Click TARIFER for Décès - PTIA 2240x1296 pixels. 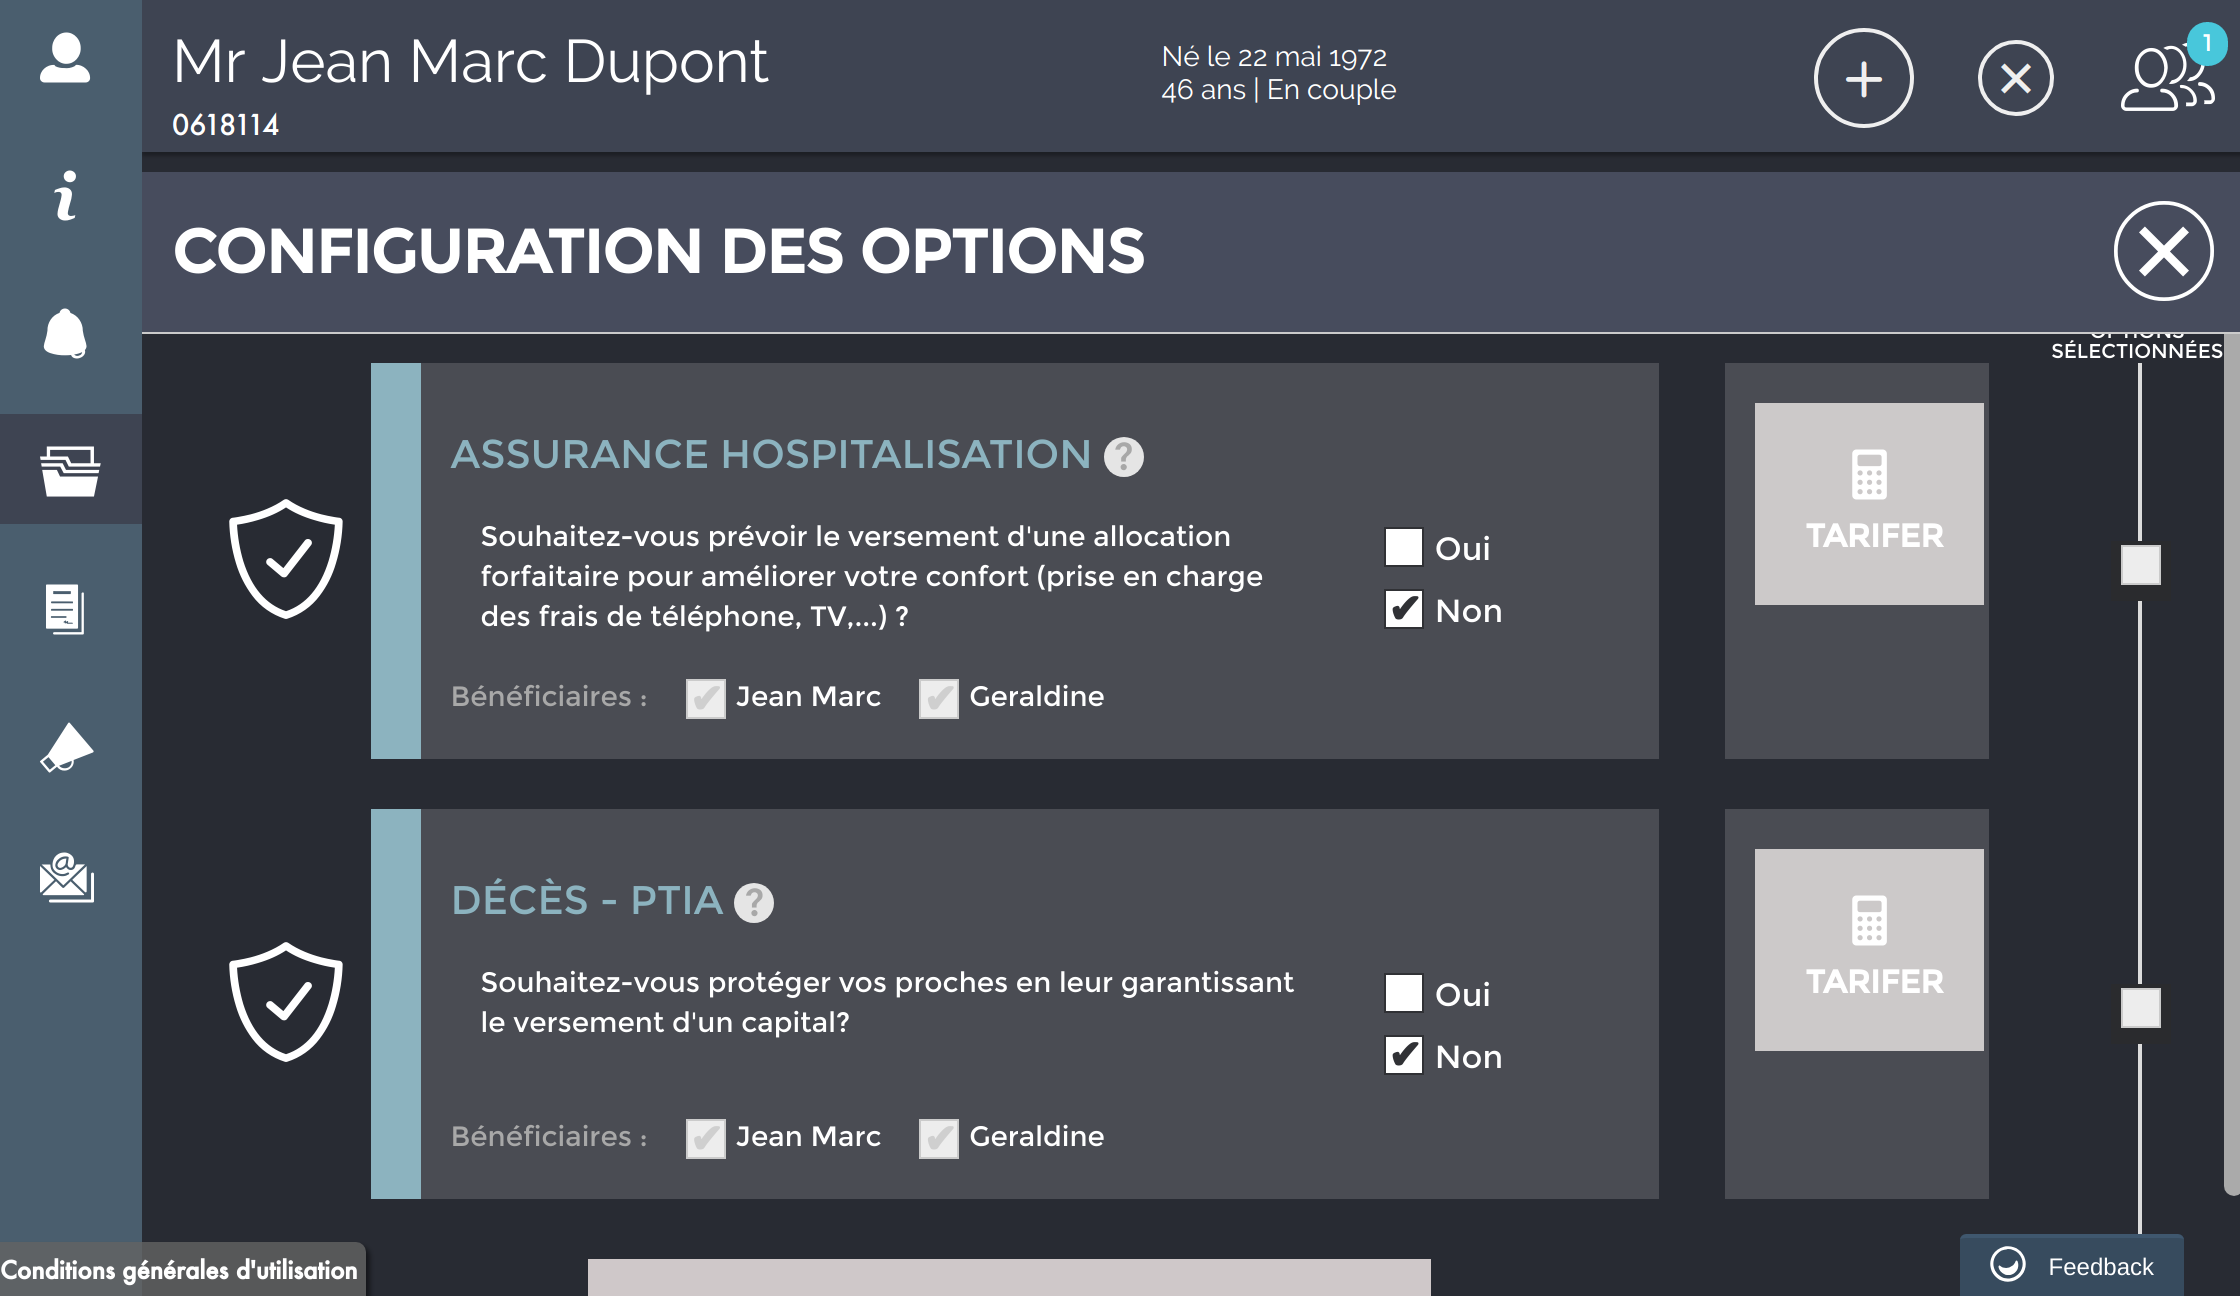[1869, 950]
